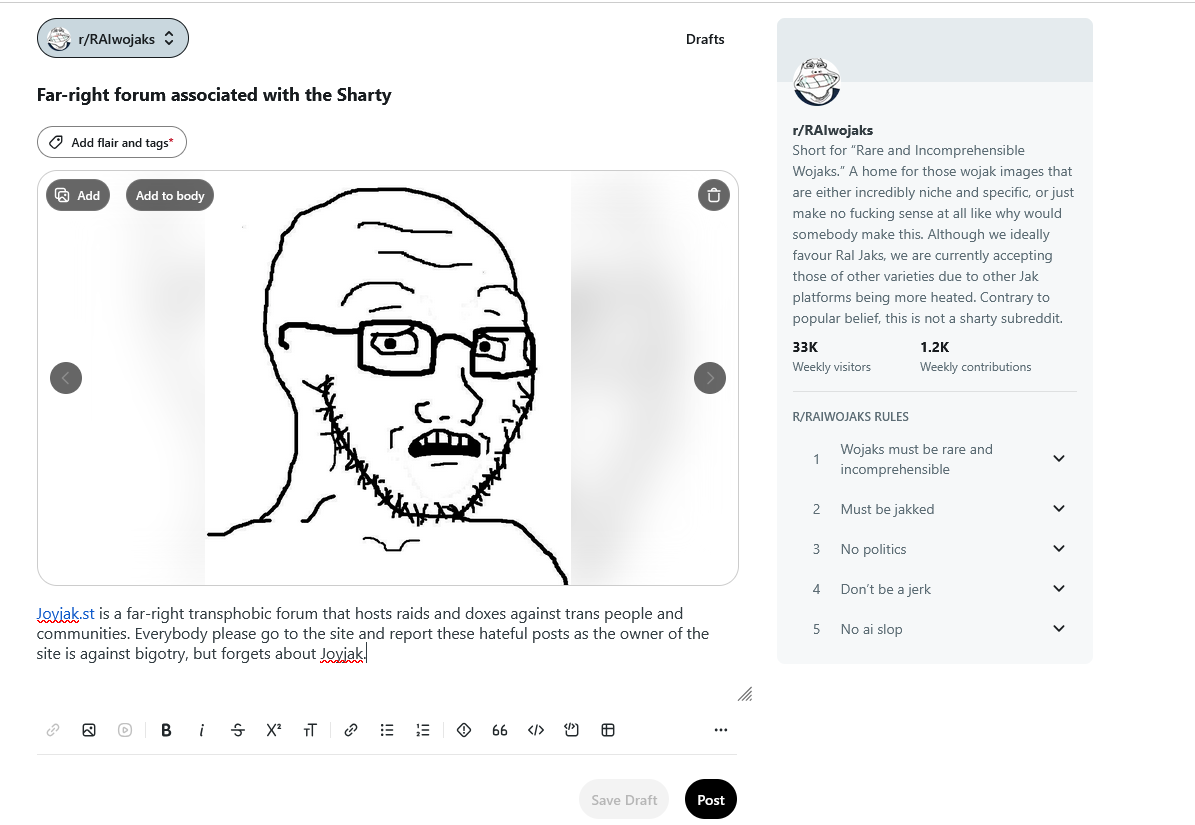Toggle bold formatting in toolbar

(165, 730)
